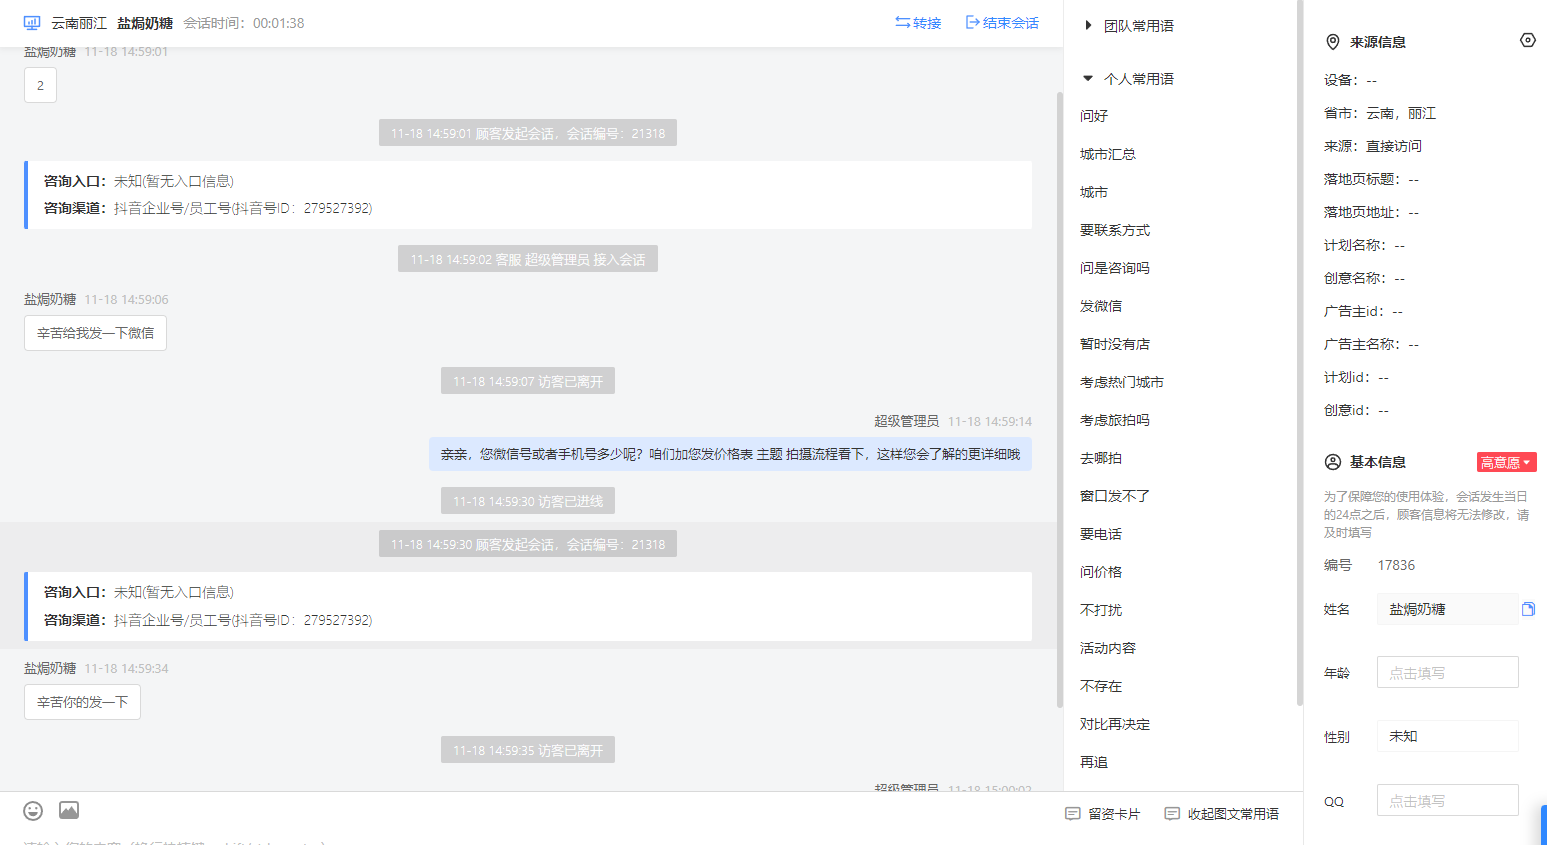Click the 省市 value 云南，丽江
1547x845 pixels.
coord(1401,113)
